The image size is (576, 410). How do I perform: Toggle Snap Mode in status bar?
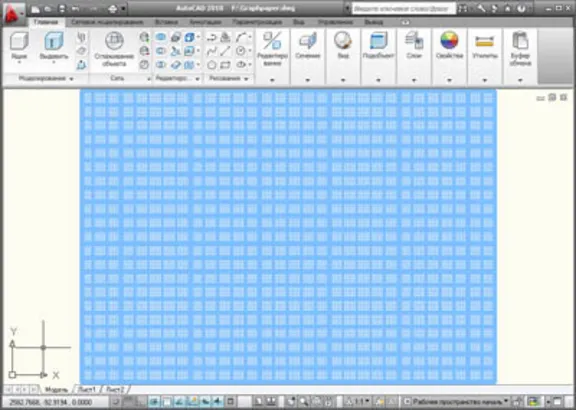(x=116, y=401)
